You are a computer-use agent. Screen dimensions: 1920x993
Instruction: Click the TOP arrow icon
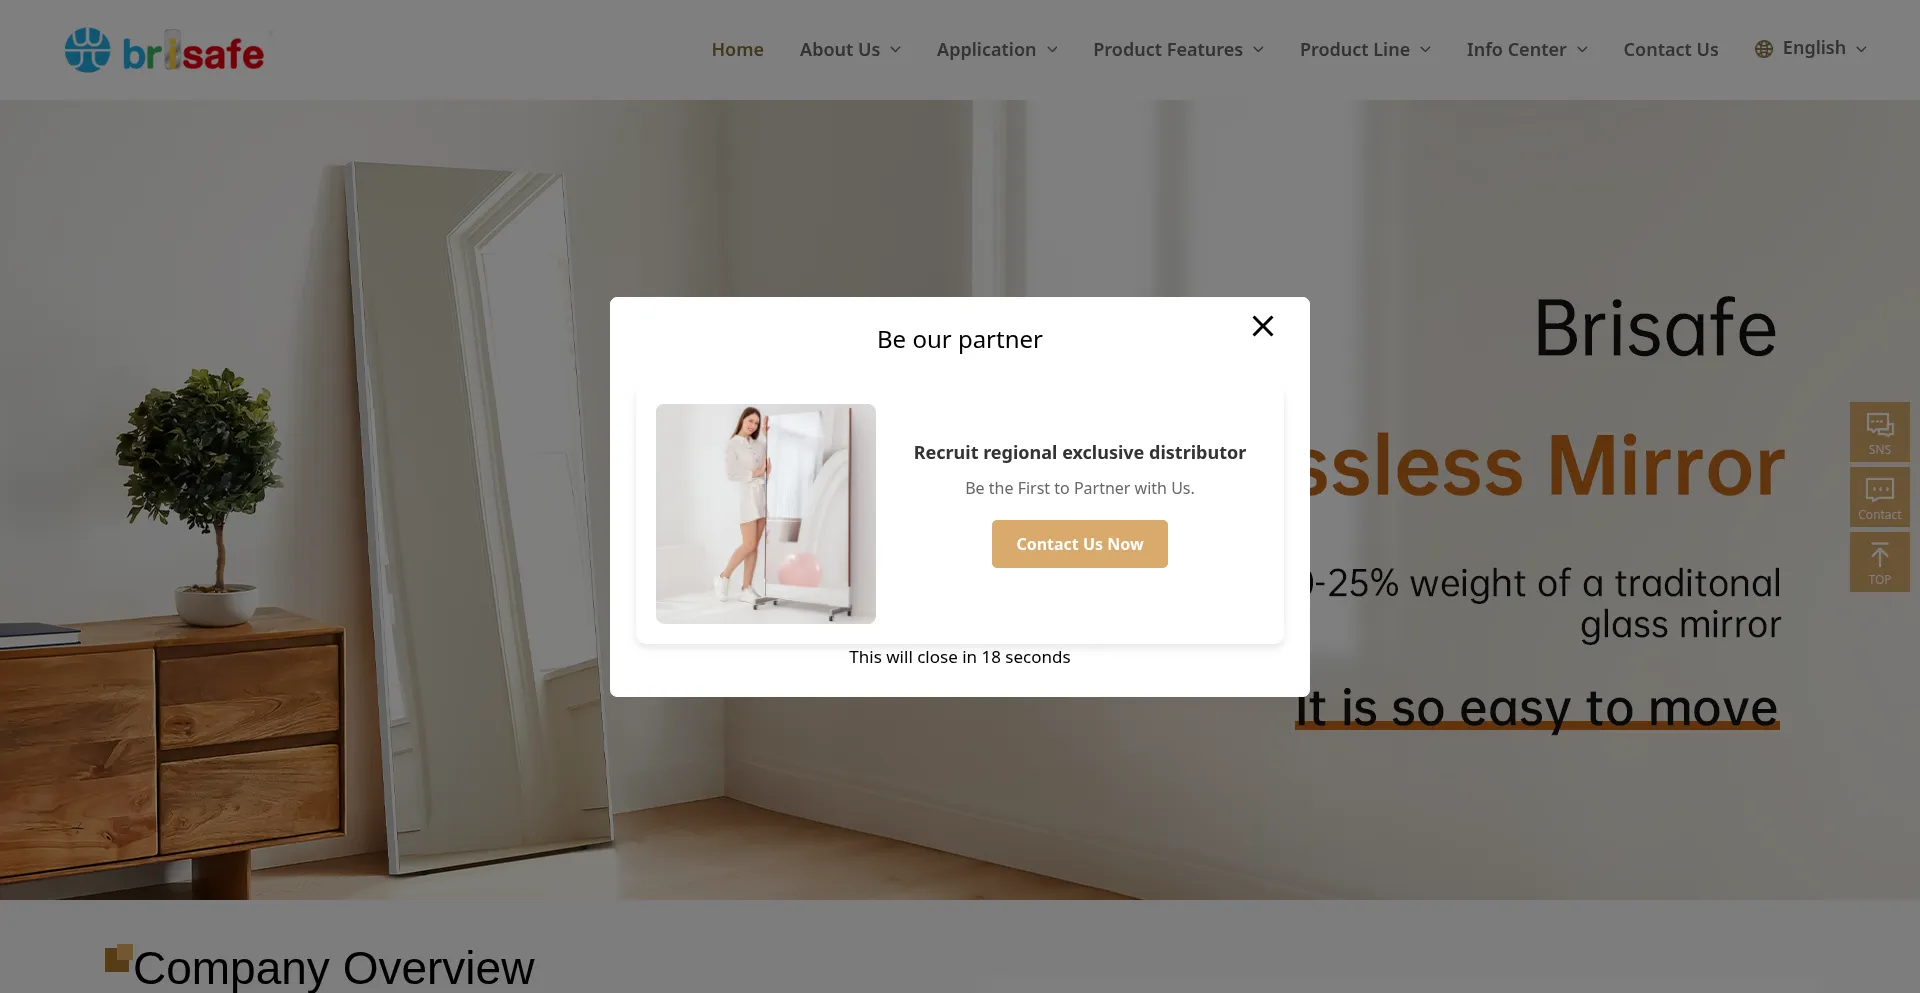click(x=1880, y=562)
